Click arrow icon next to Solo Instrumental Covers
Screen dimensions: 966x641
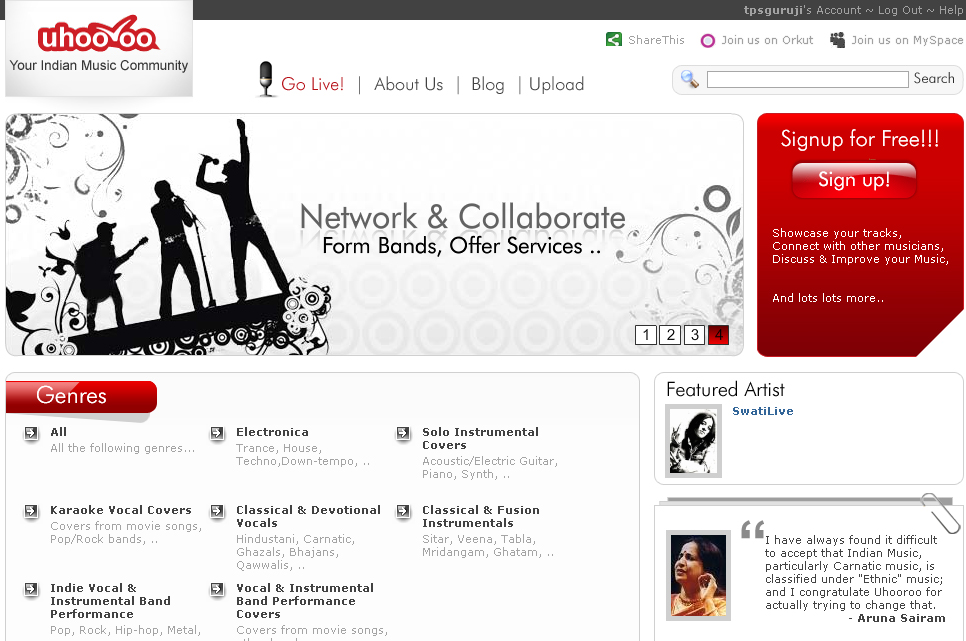[403, 433]
